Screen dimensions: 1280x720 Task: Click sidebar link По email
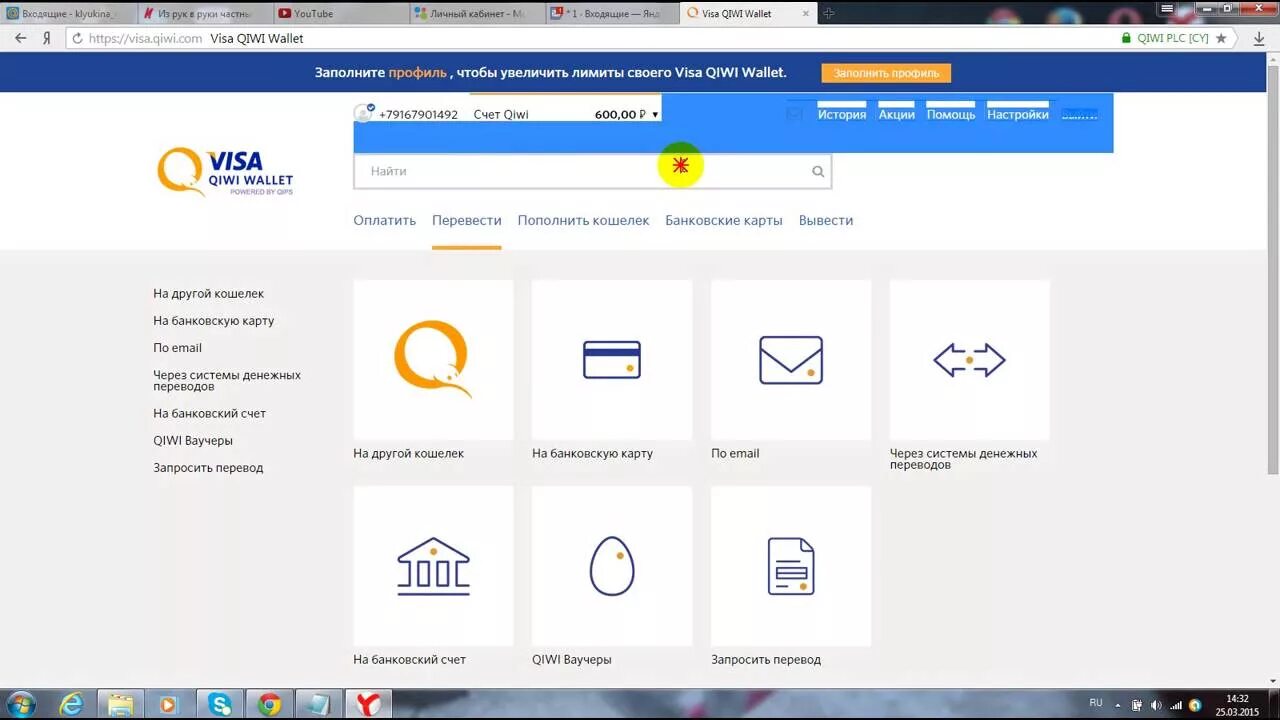click(x=178, y=348)
